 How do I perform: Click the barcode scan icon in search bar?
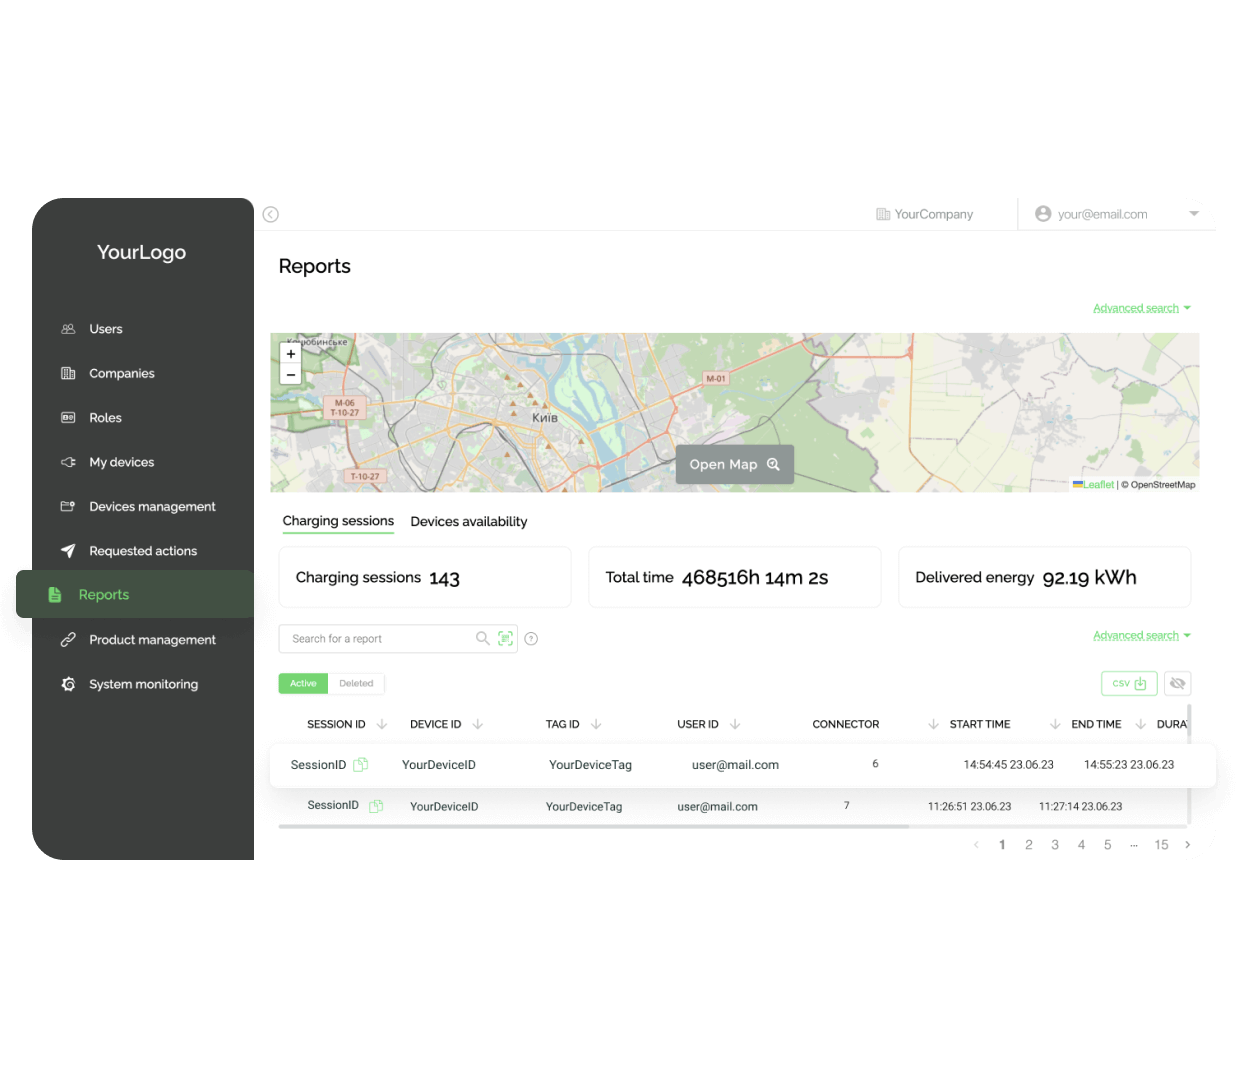pyautogui.click(x=505, y=638)
